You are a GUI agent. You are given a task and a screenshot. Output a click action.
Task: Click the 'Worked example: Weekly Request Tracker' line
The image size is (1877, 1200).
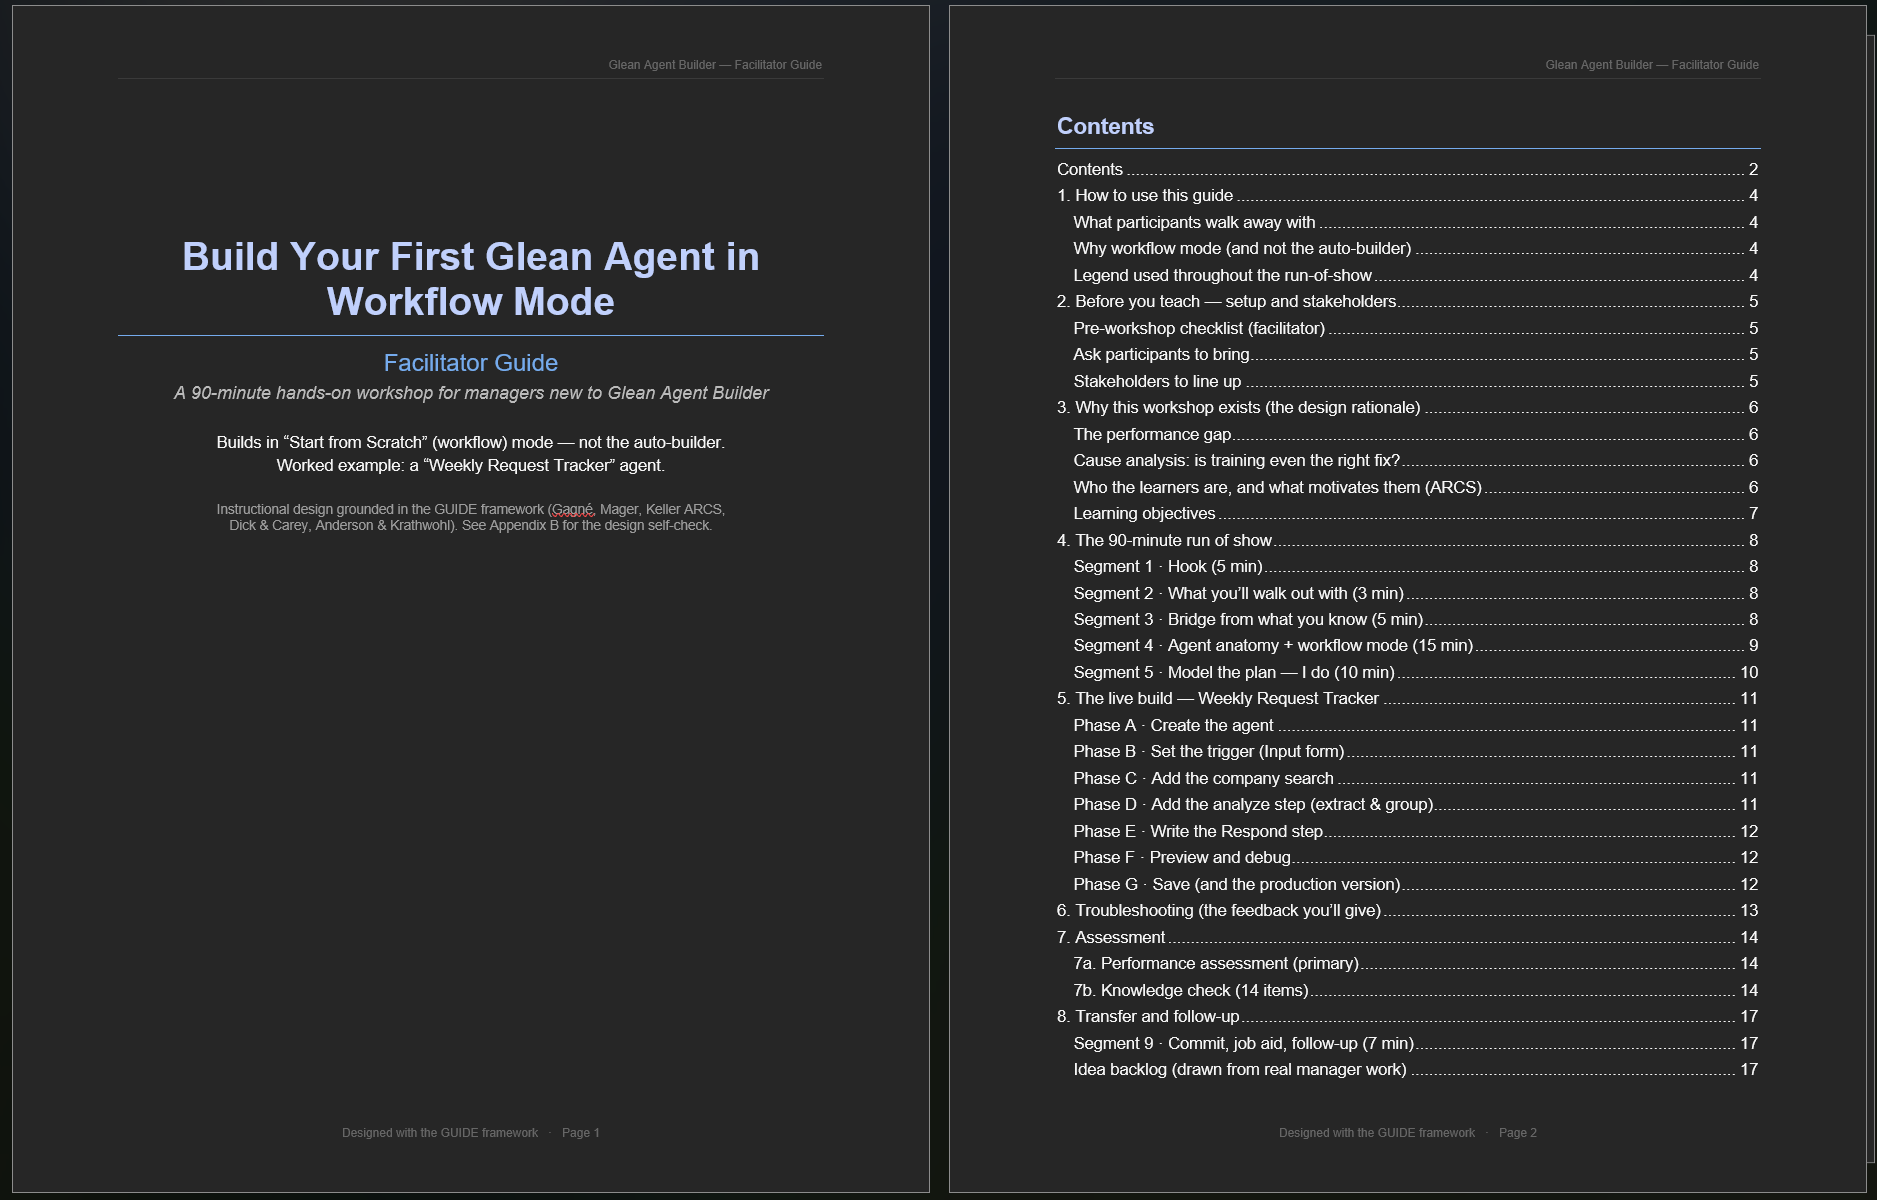[x=471, y=466]
